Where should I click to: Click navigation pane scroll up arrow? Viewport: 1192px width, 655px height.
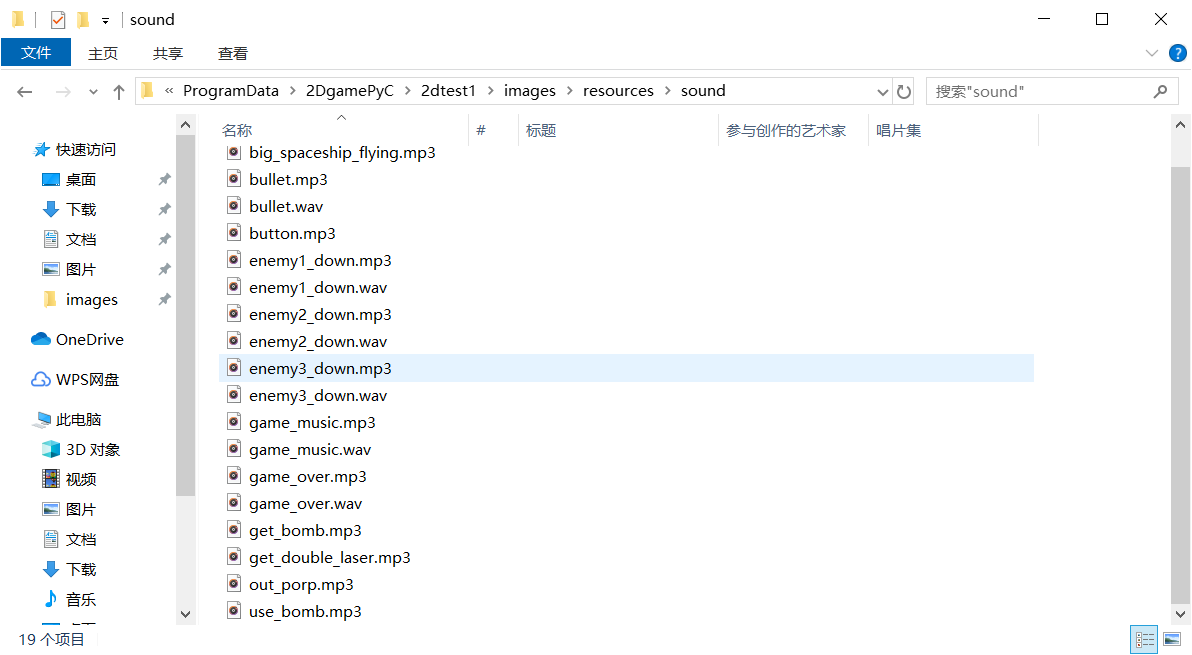(x=185, y=125)
